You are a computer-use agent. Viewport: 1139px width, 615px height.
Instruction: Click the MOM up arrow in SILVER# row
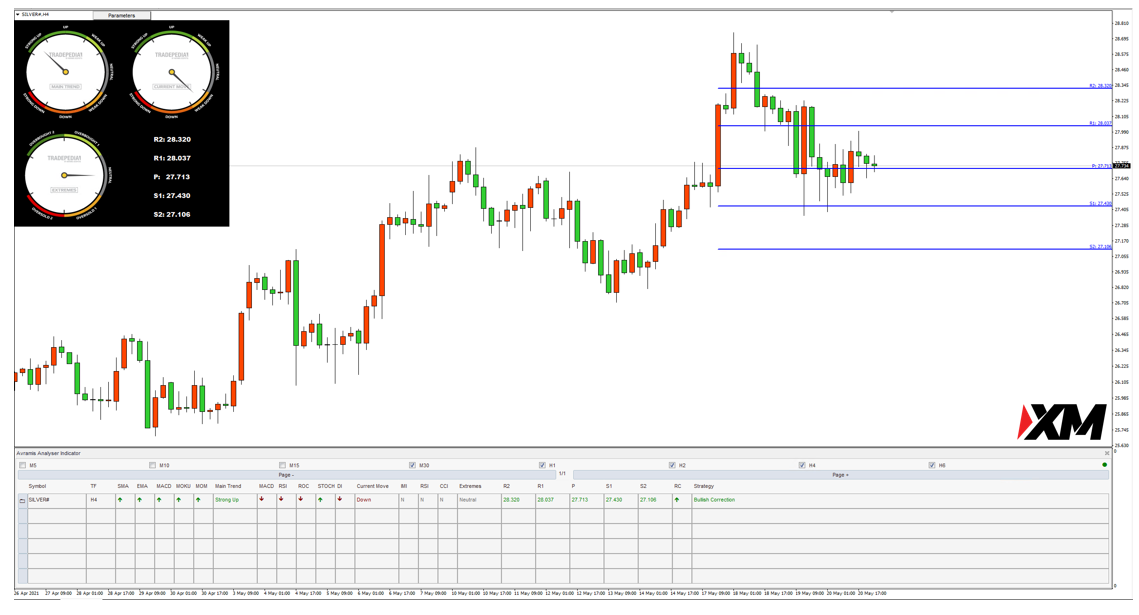coord(198,500)
